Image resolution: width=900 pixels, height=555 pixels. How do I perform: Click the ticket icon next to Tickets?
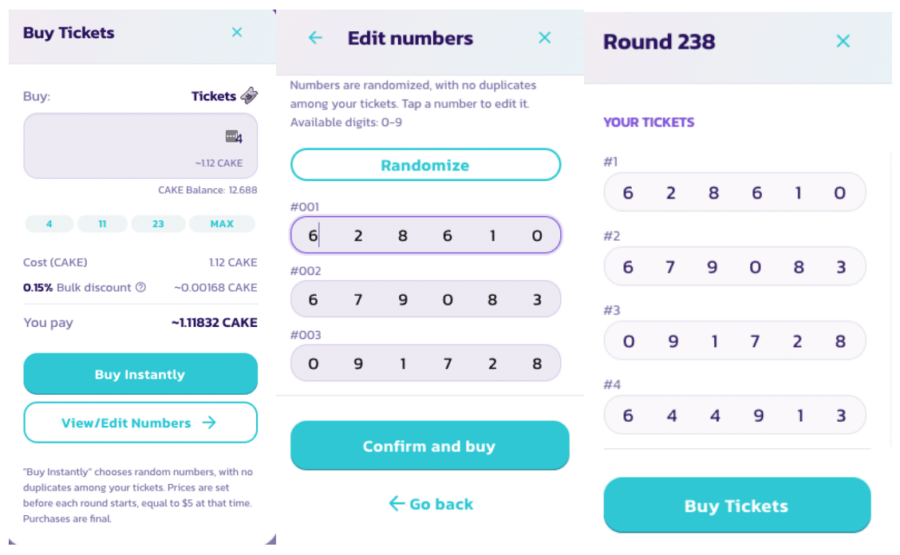pyautogui.click(x=249, y=96)
